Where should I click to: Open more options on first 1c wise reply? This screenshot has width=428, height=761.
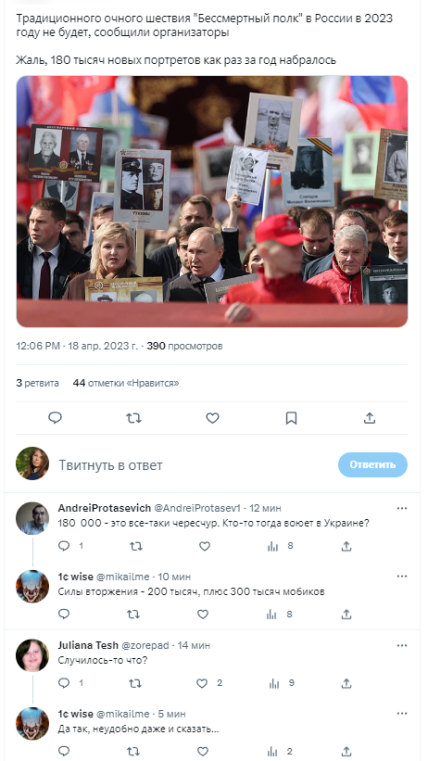402,577
